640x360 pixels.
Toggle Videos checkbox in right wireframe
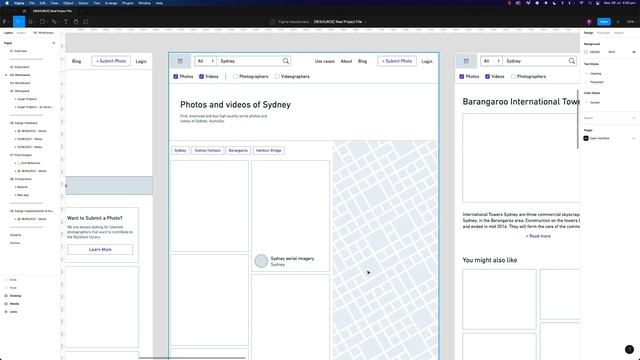click(487, 76)
